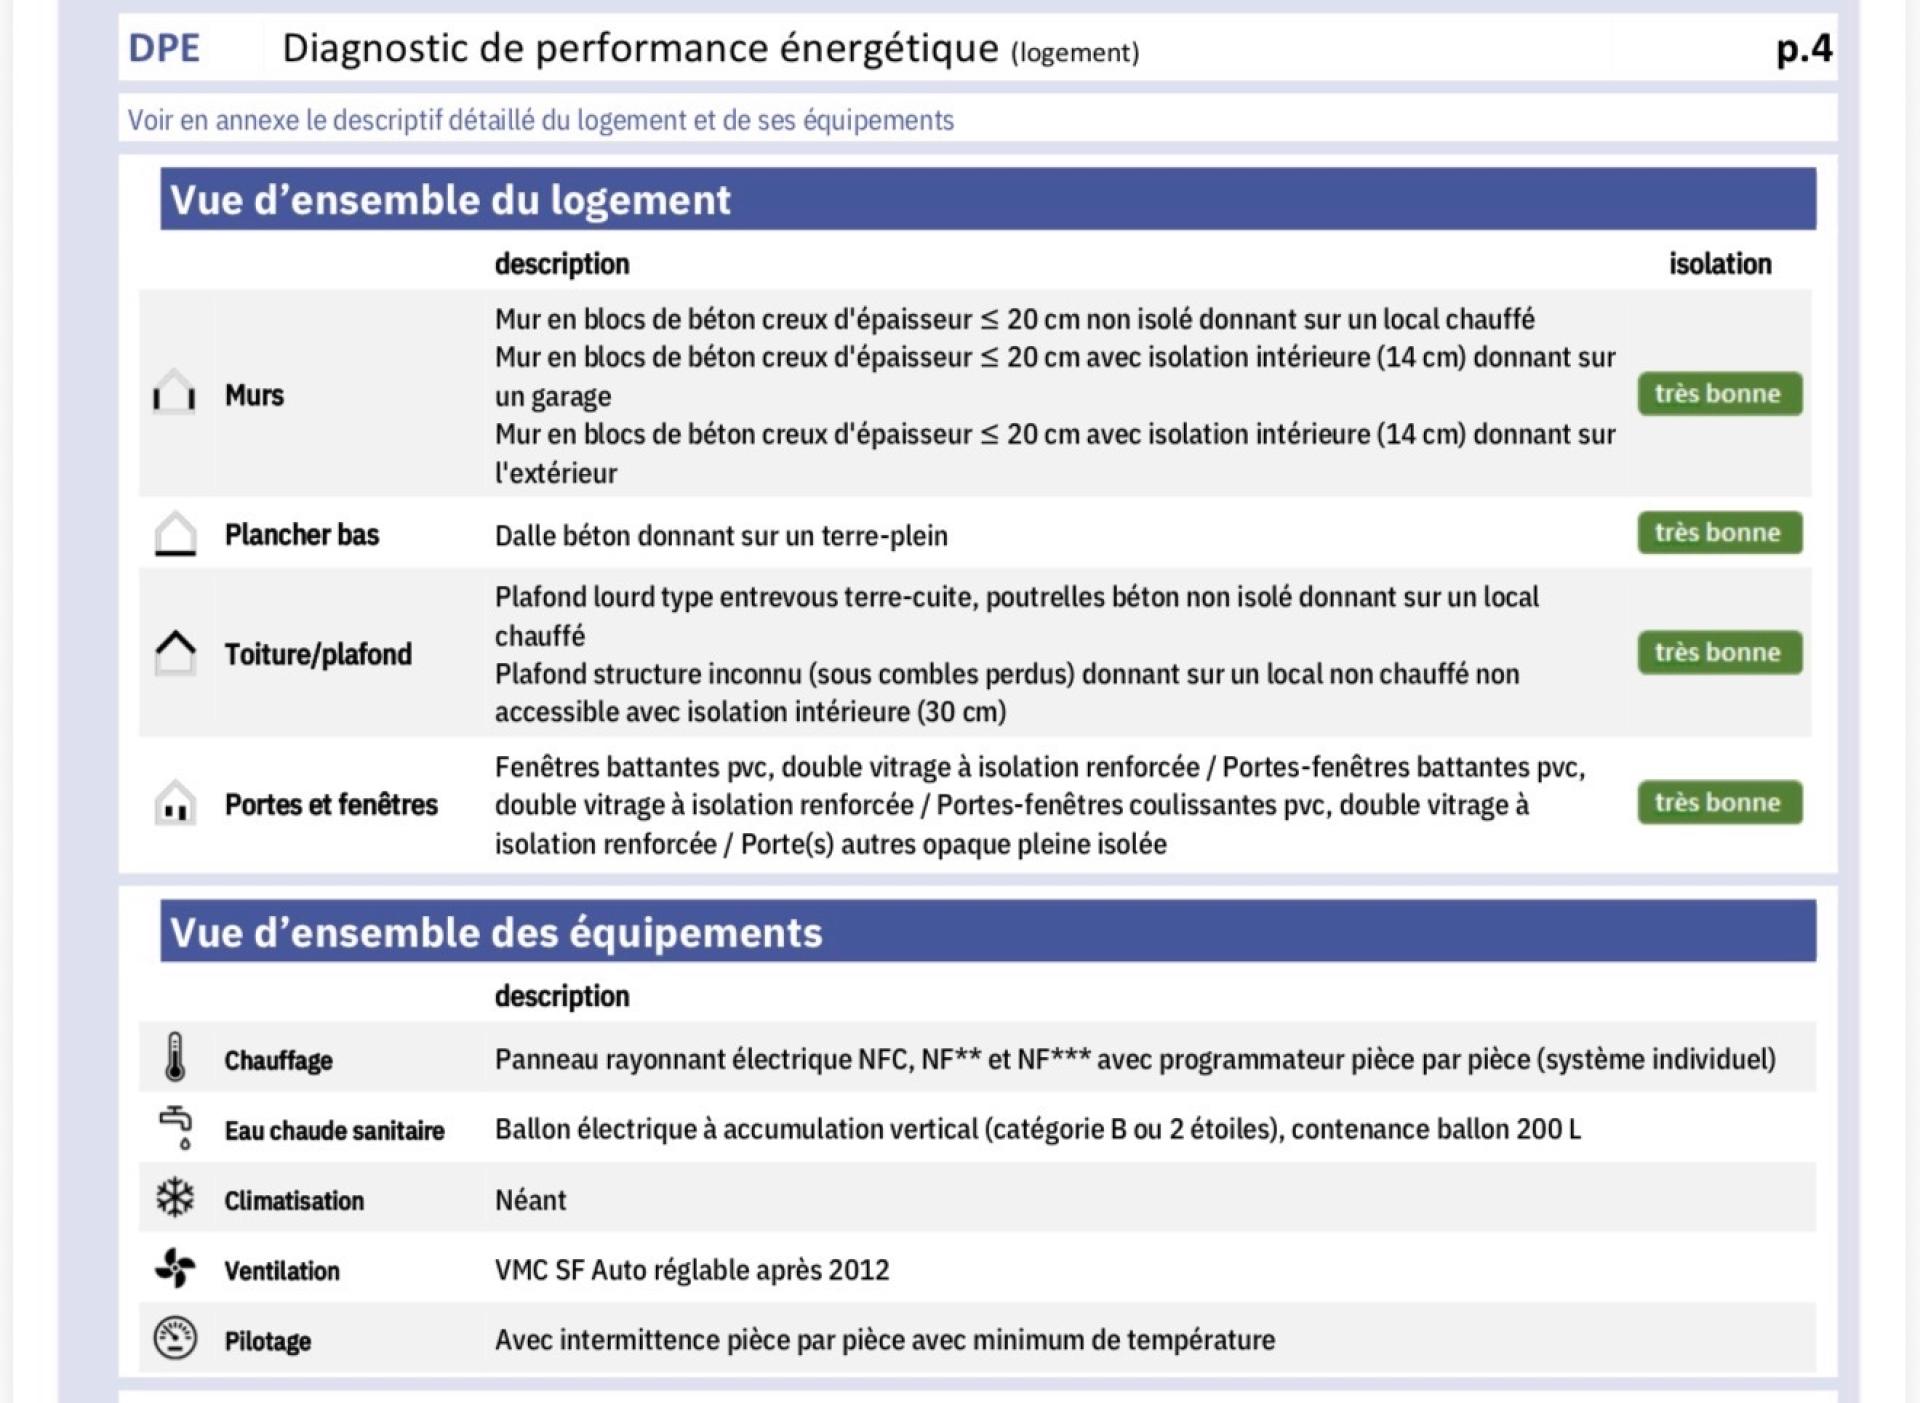Click the Portes et fenêtres 'très bonne' badge
This screenshot has height=1403, width=1920.
click(x=1719, y=803)
